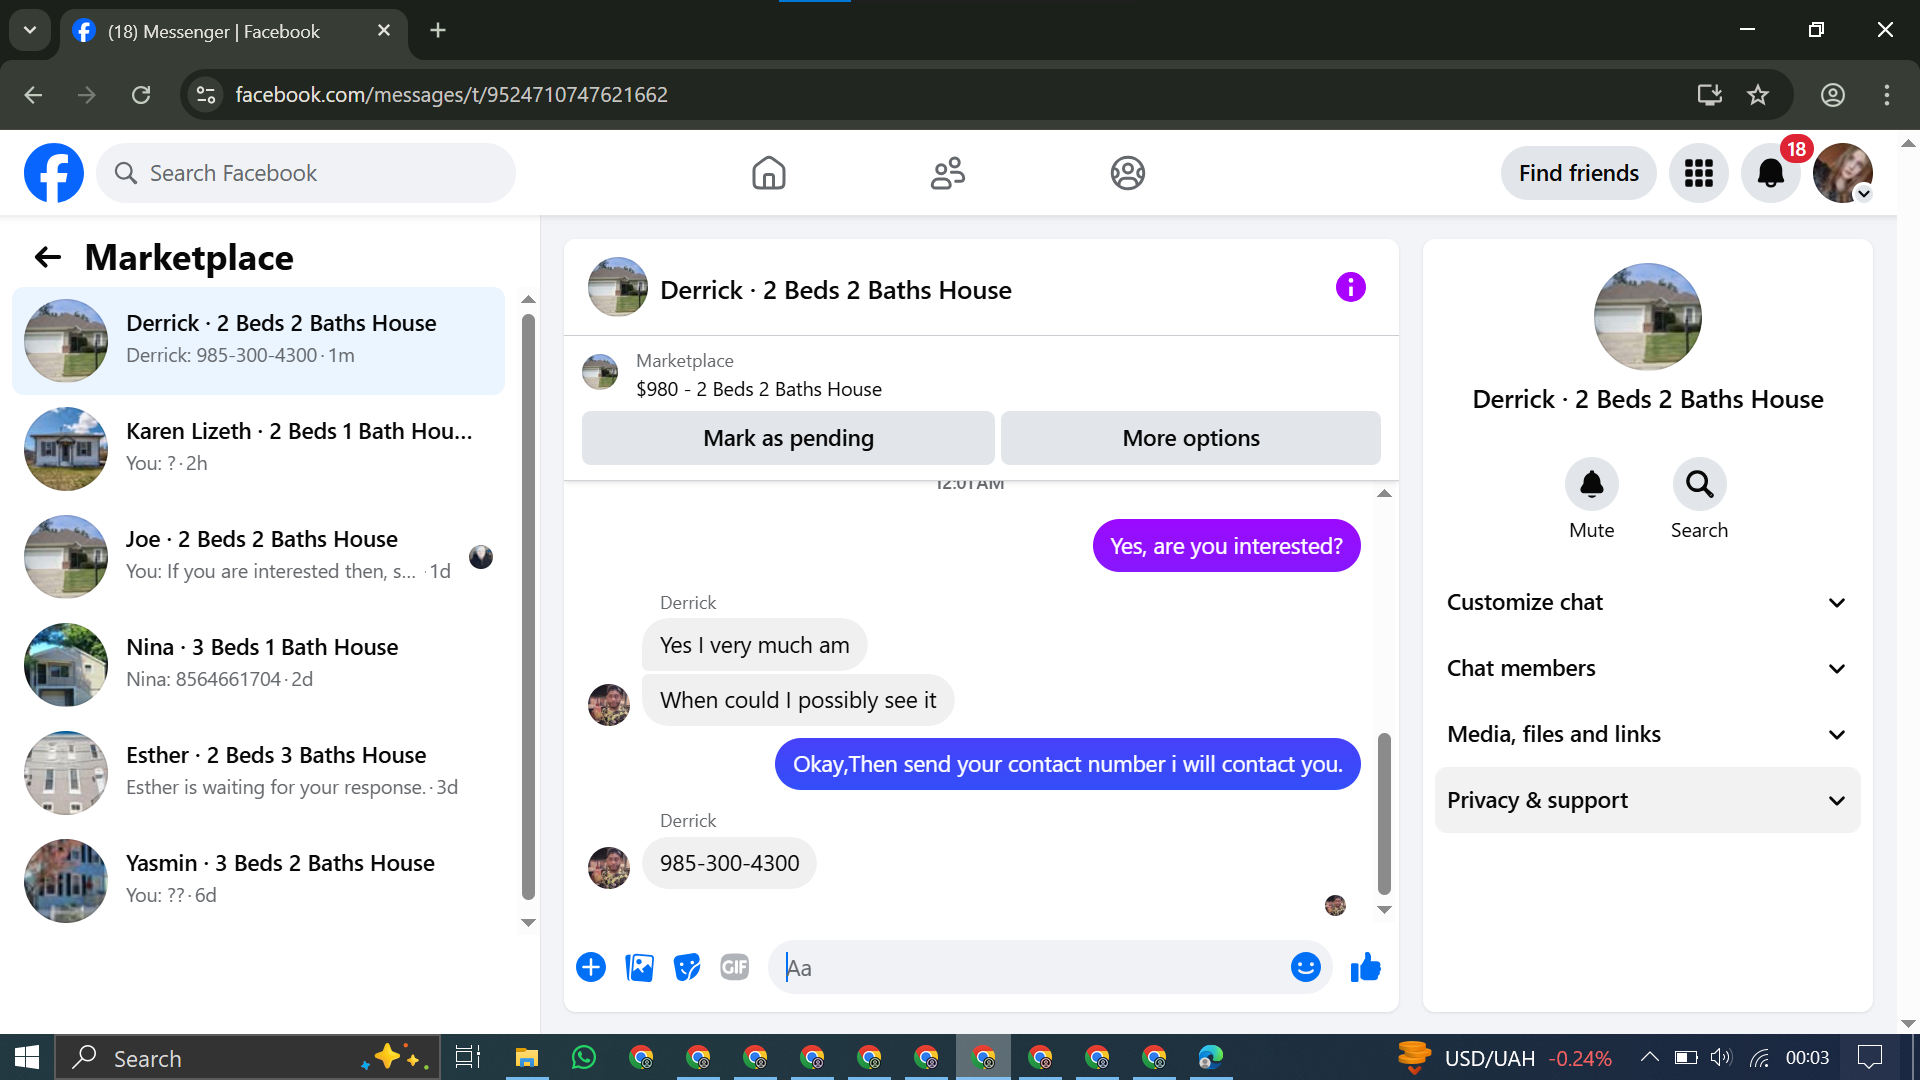Attach a file with the photo icon
1920x1080 pixels.
click(x=639, y=967)
